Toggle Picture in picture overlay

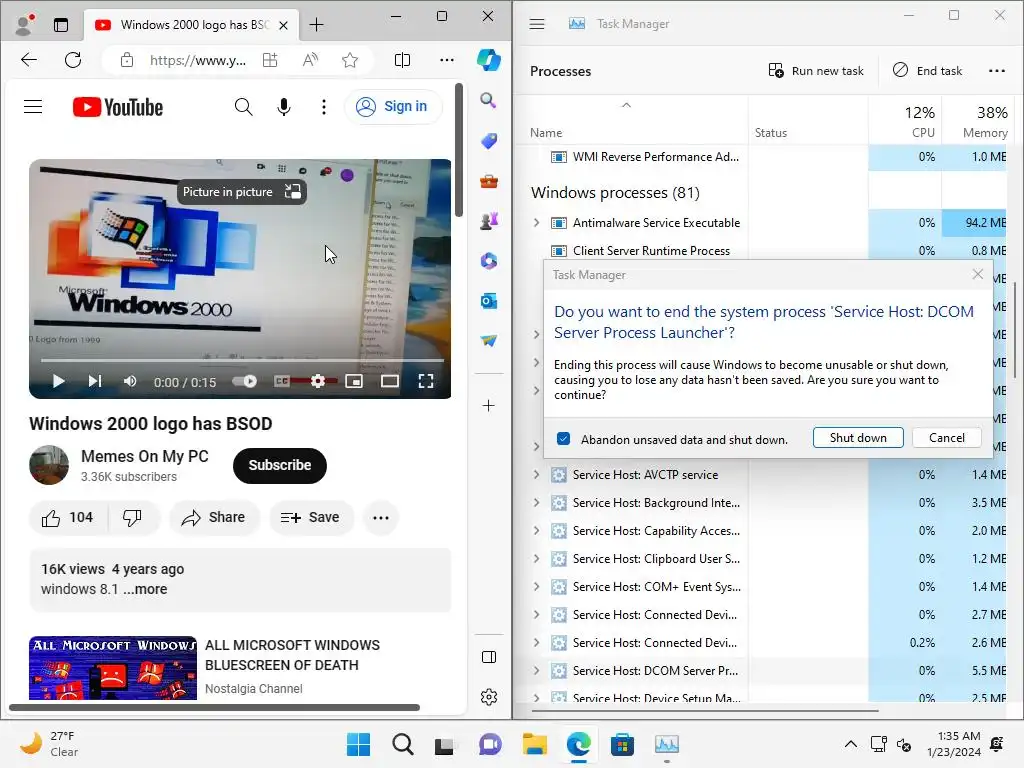pos(242,192)
